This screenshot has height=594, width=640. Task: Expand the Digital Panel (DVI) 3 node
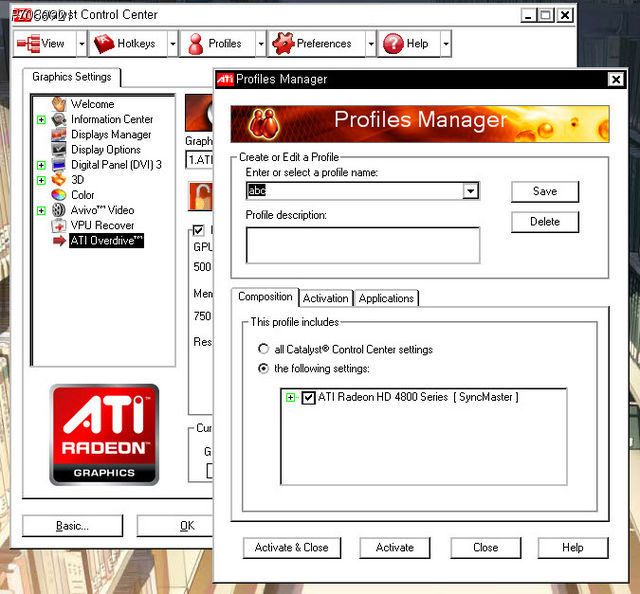(41, 165)
